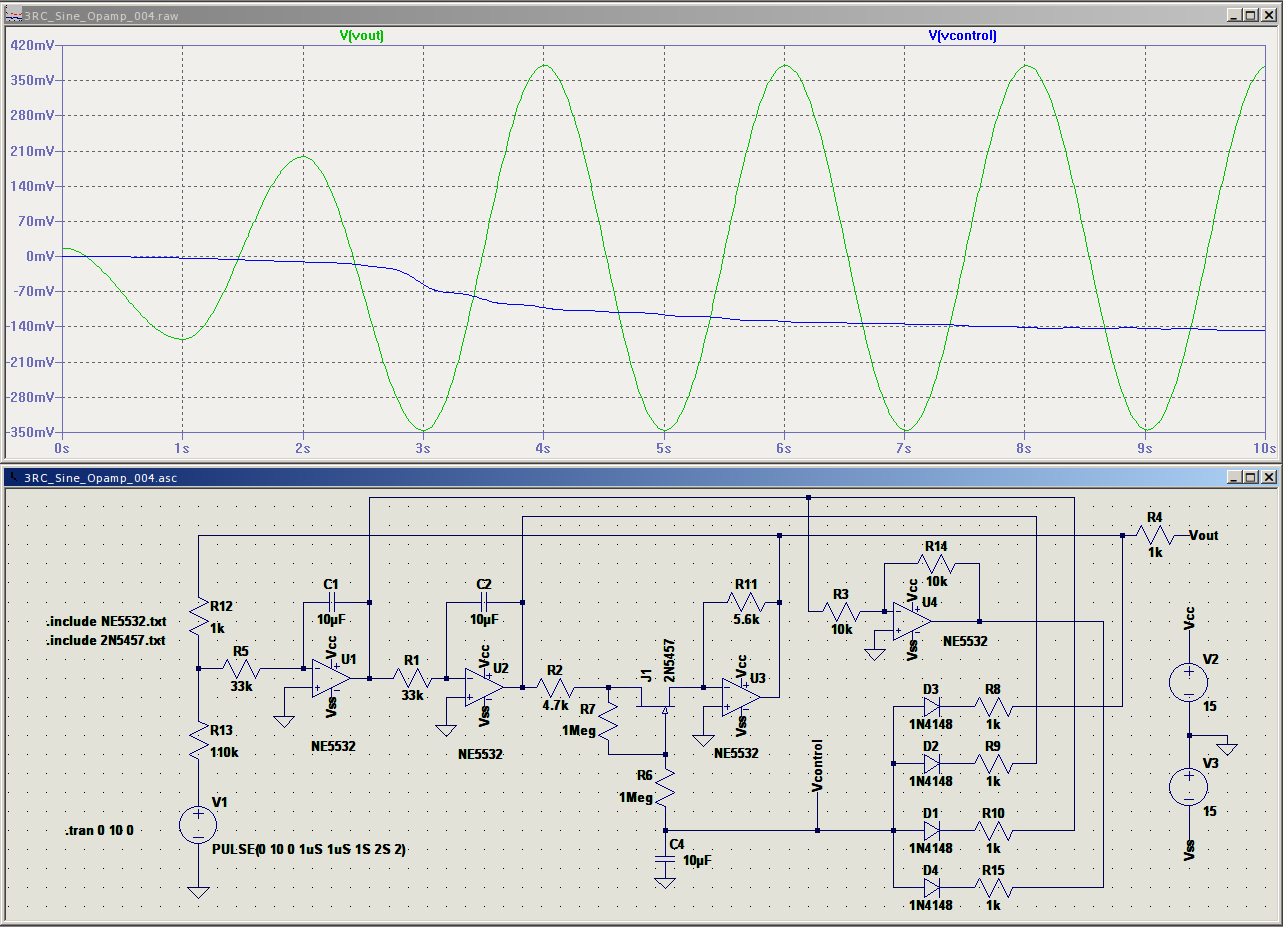Select op-amp U3 symbol
This screenshot has height=927, width=1283.
(x=741, y=697)
